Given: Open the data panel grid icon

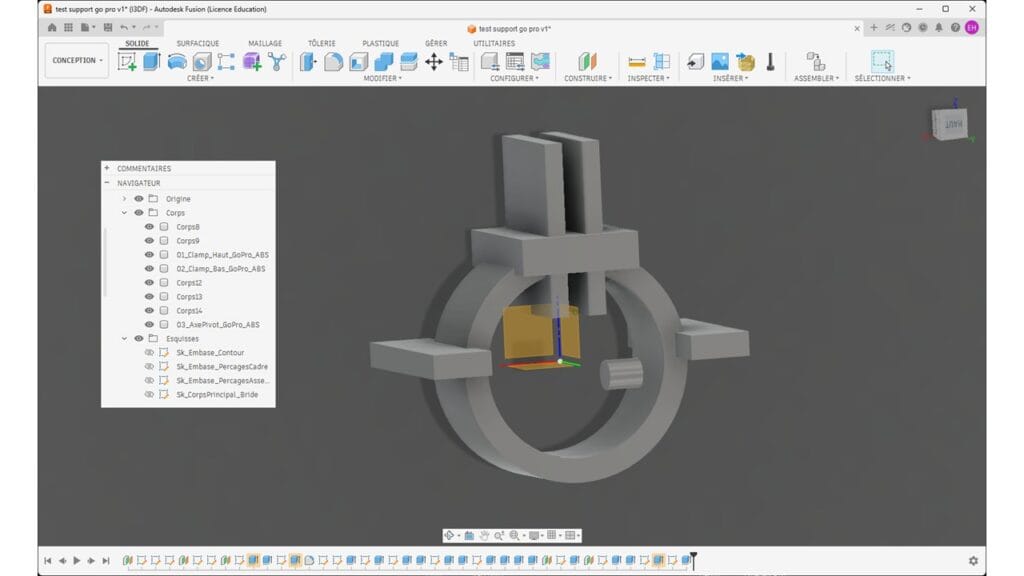Looking at the screenshot, I should click(68, 27).
